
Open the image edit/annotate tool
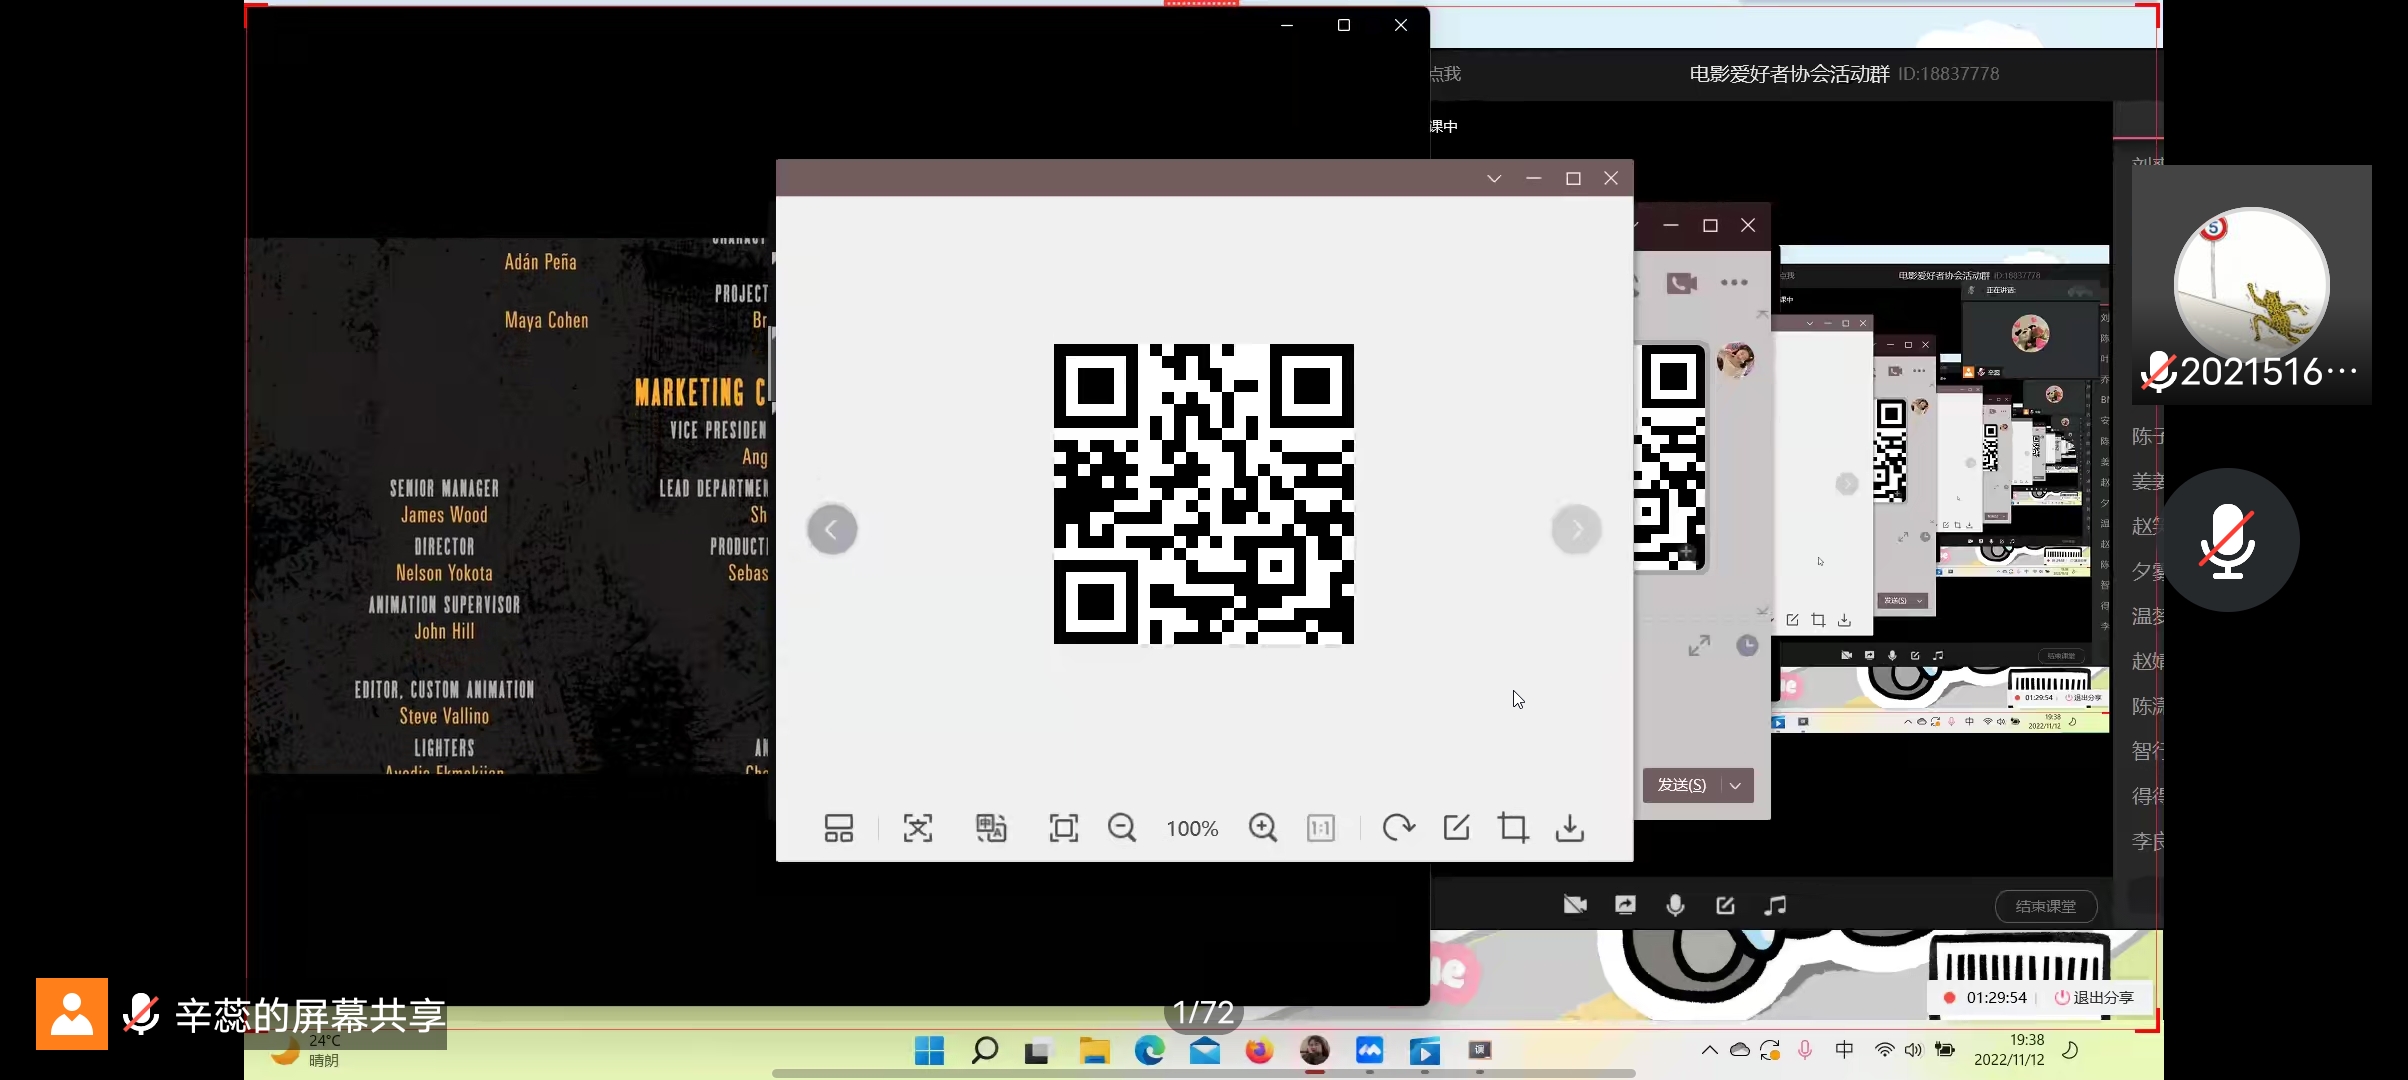click(1456, 828)
